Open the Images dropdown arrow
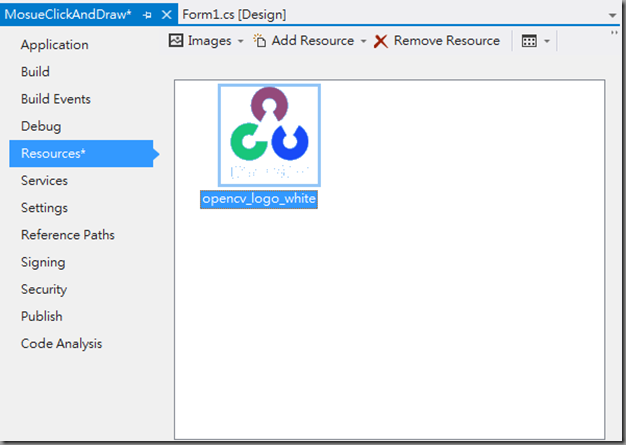 tap(240, 41)
